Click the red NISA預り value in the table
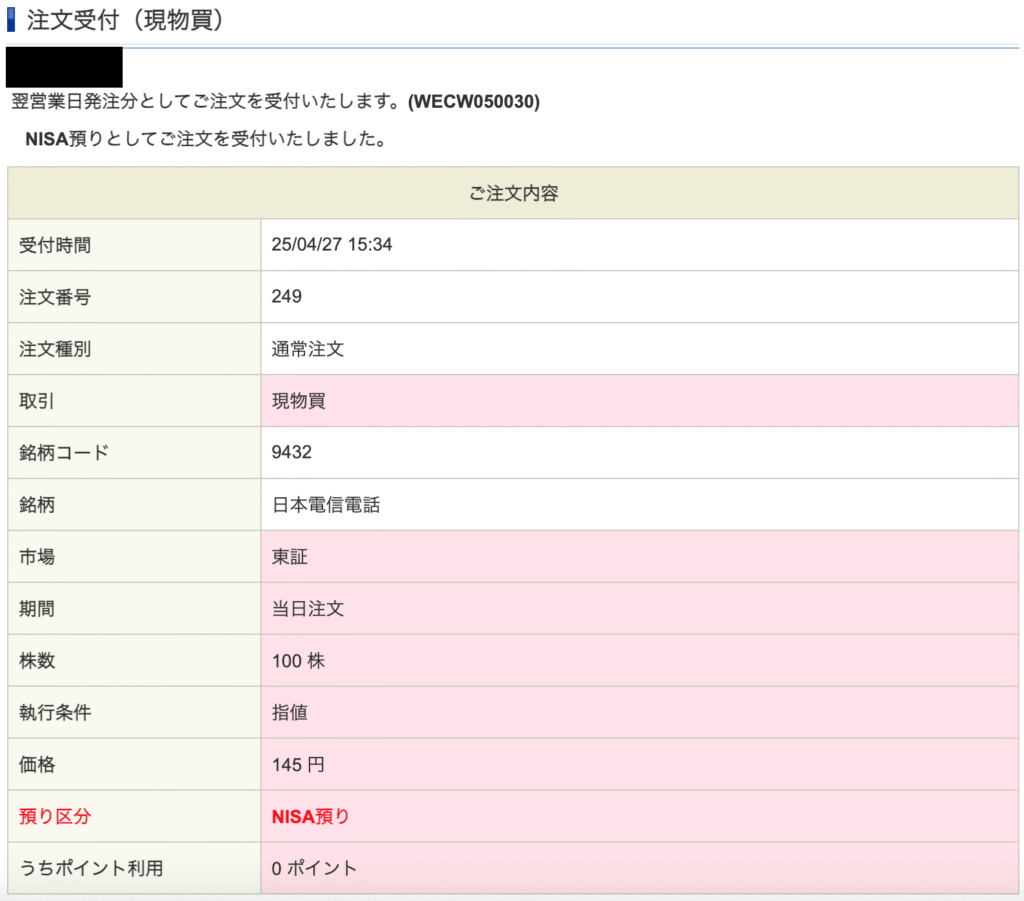Viewport: 1024px width, 901px height. (311, 817)
